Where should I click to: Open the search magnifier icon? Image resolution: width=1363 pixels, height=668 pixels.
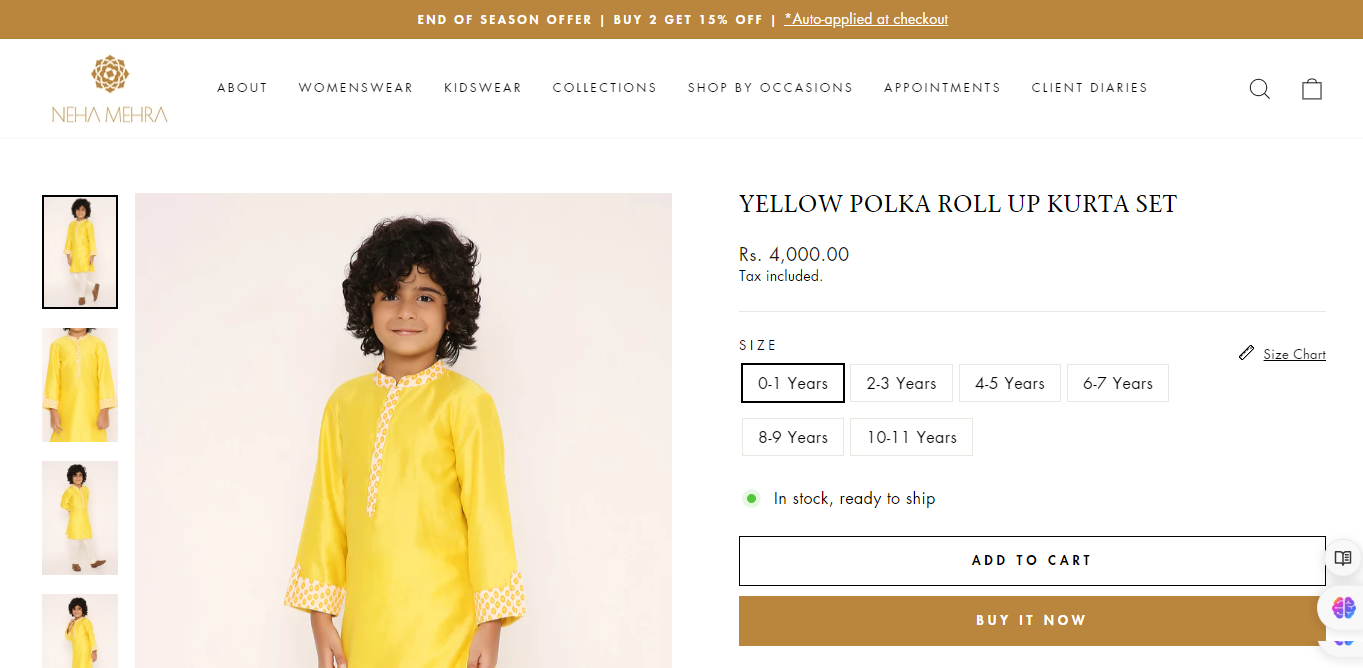(x=1260, y=89)
